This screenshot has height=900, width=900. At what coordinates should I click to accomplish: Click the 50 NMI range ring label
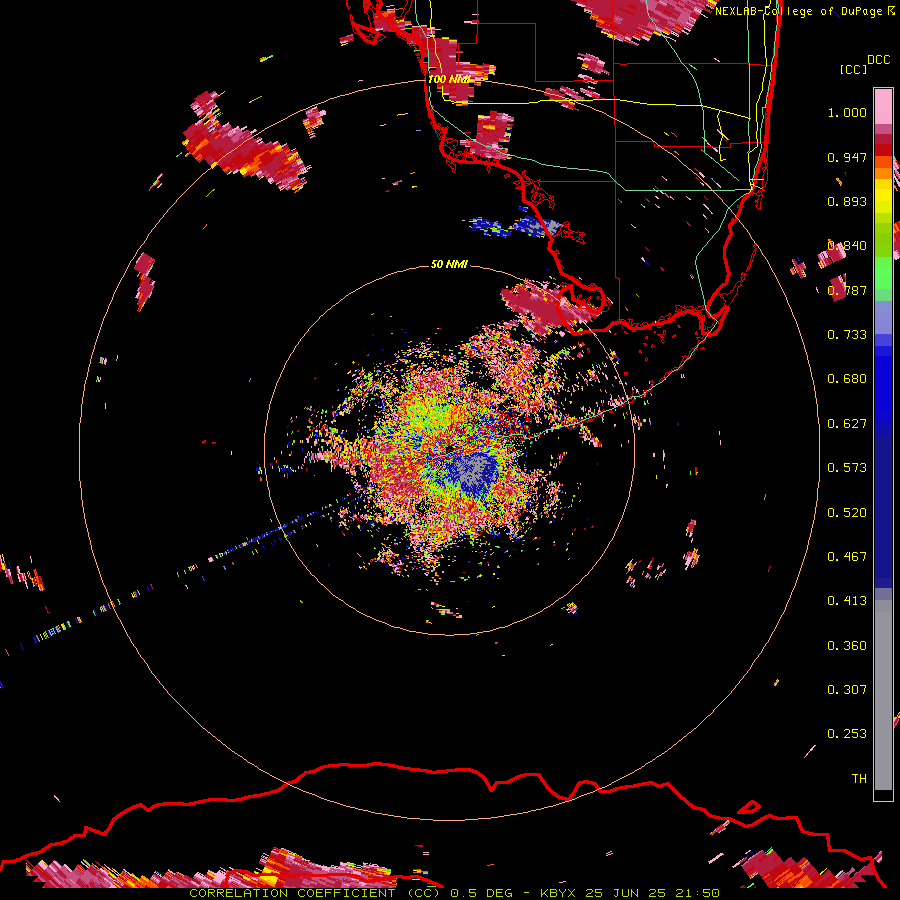pos(449,264)
